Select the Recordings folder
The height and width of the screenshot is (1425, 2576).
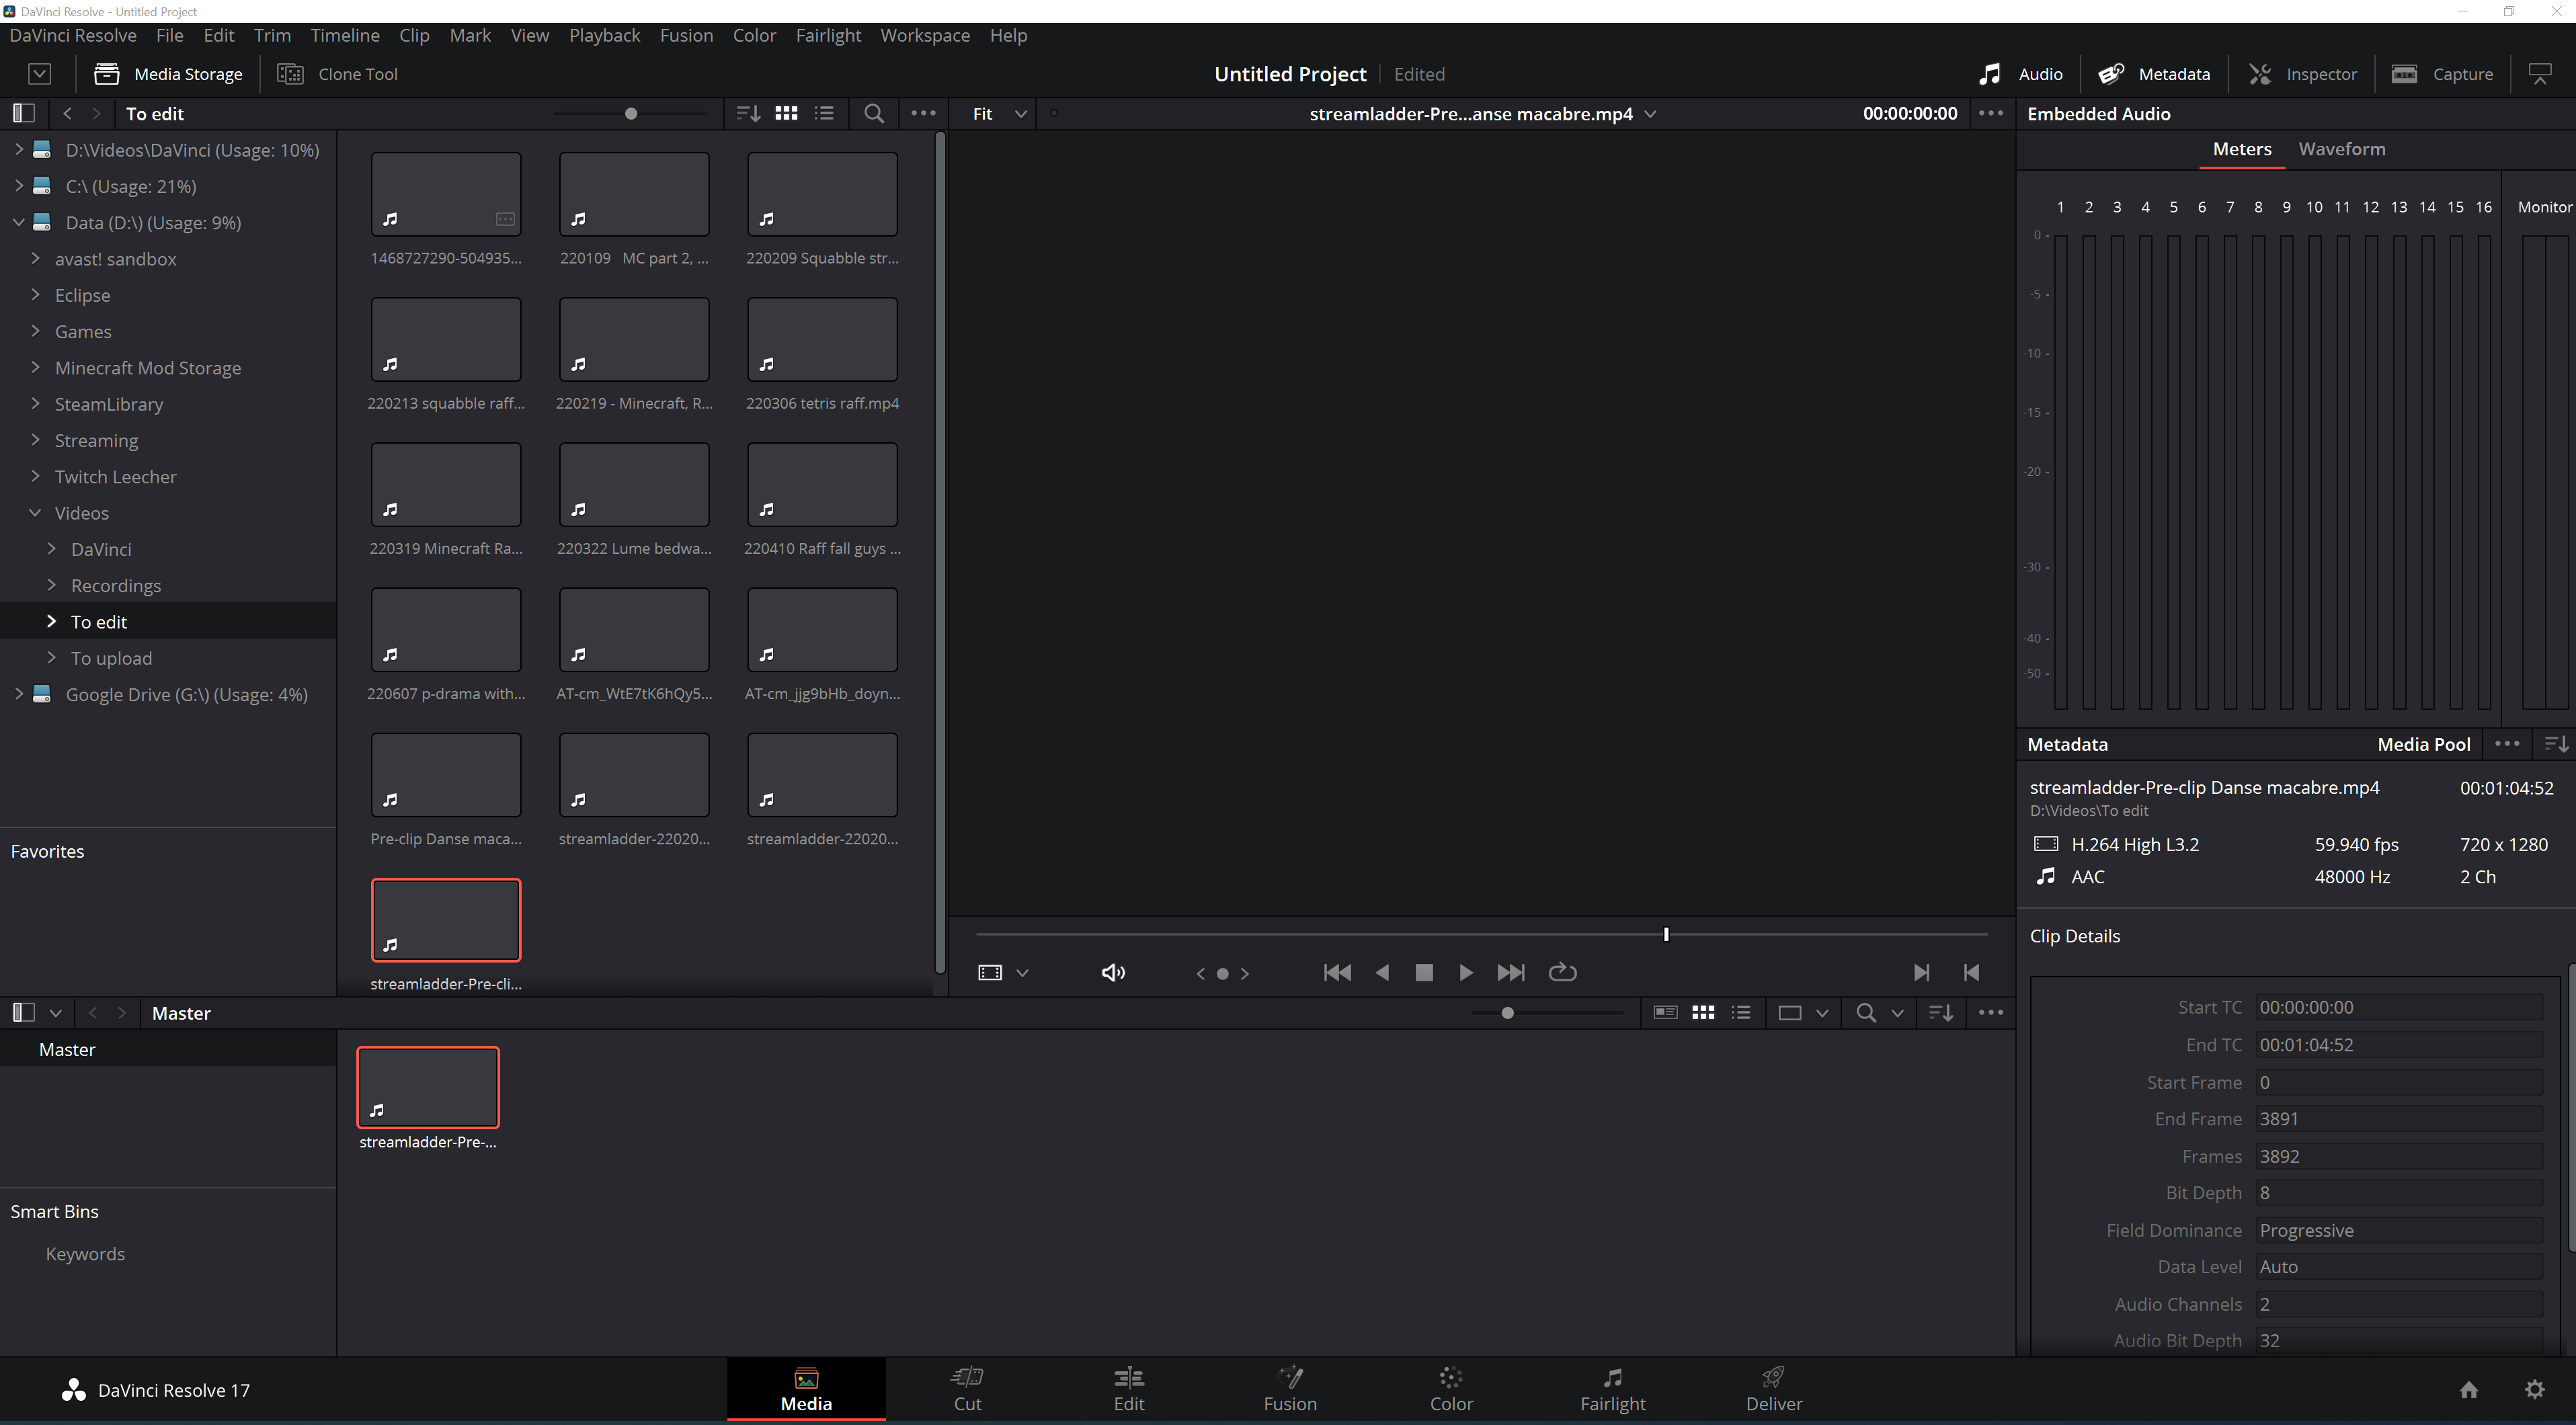[x=116, y=586]
